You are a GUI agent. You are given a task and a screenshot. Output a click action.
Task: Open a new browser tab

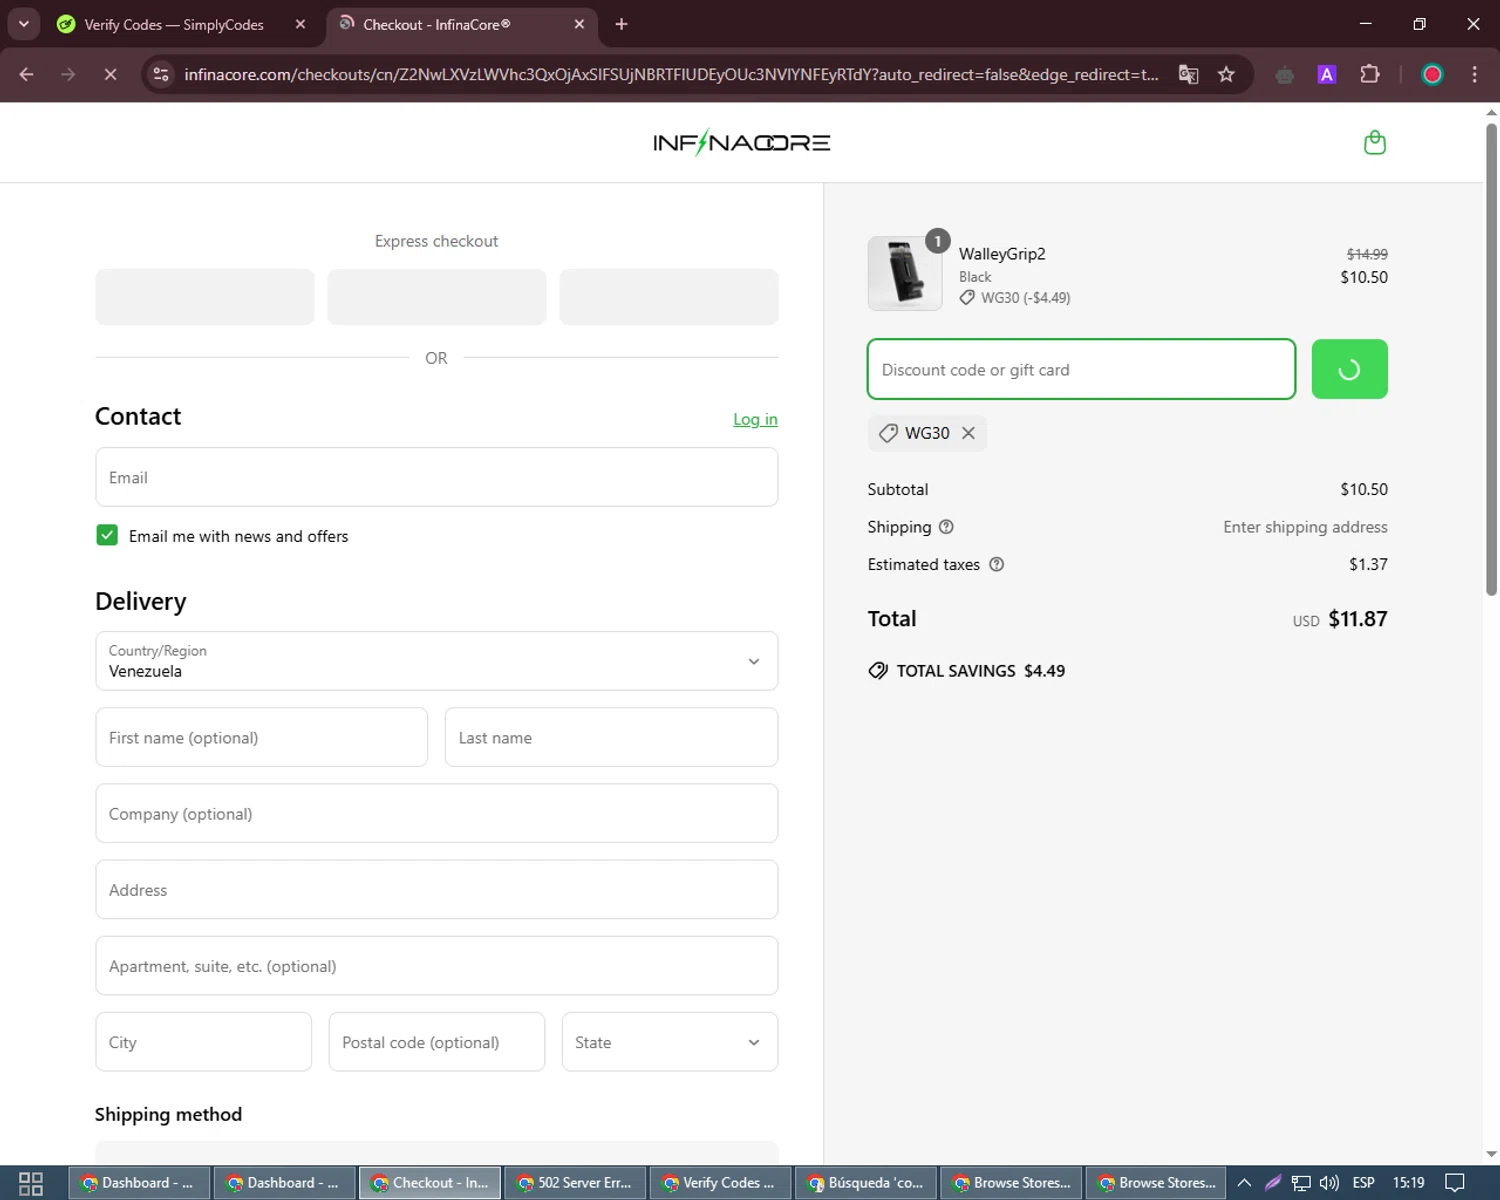[x=621, y=24]
